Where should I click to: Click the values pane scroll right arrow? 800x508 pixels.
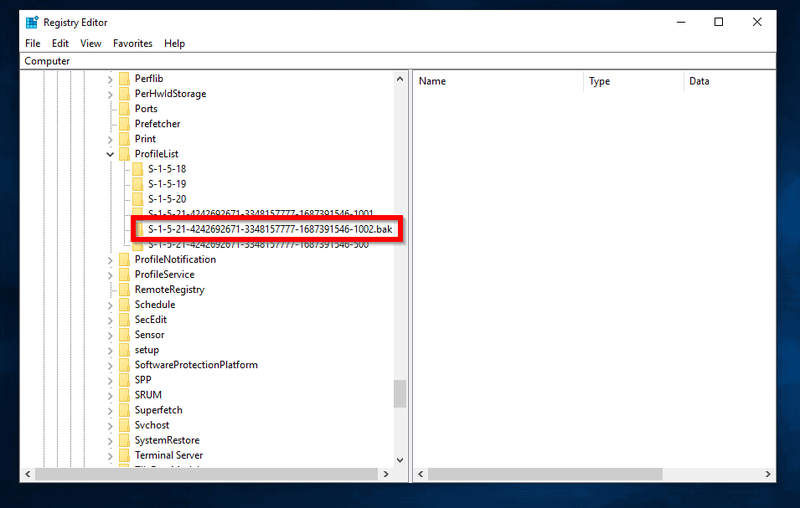(768, 474)
